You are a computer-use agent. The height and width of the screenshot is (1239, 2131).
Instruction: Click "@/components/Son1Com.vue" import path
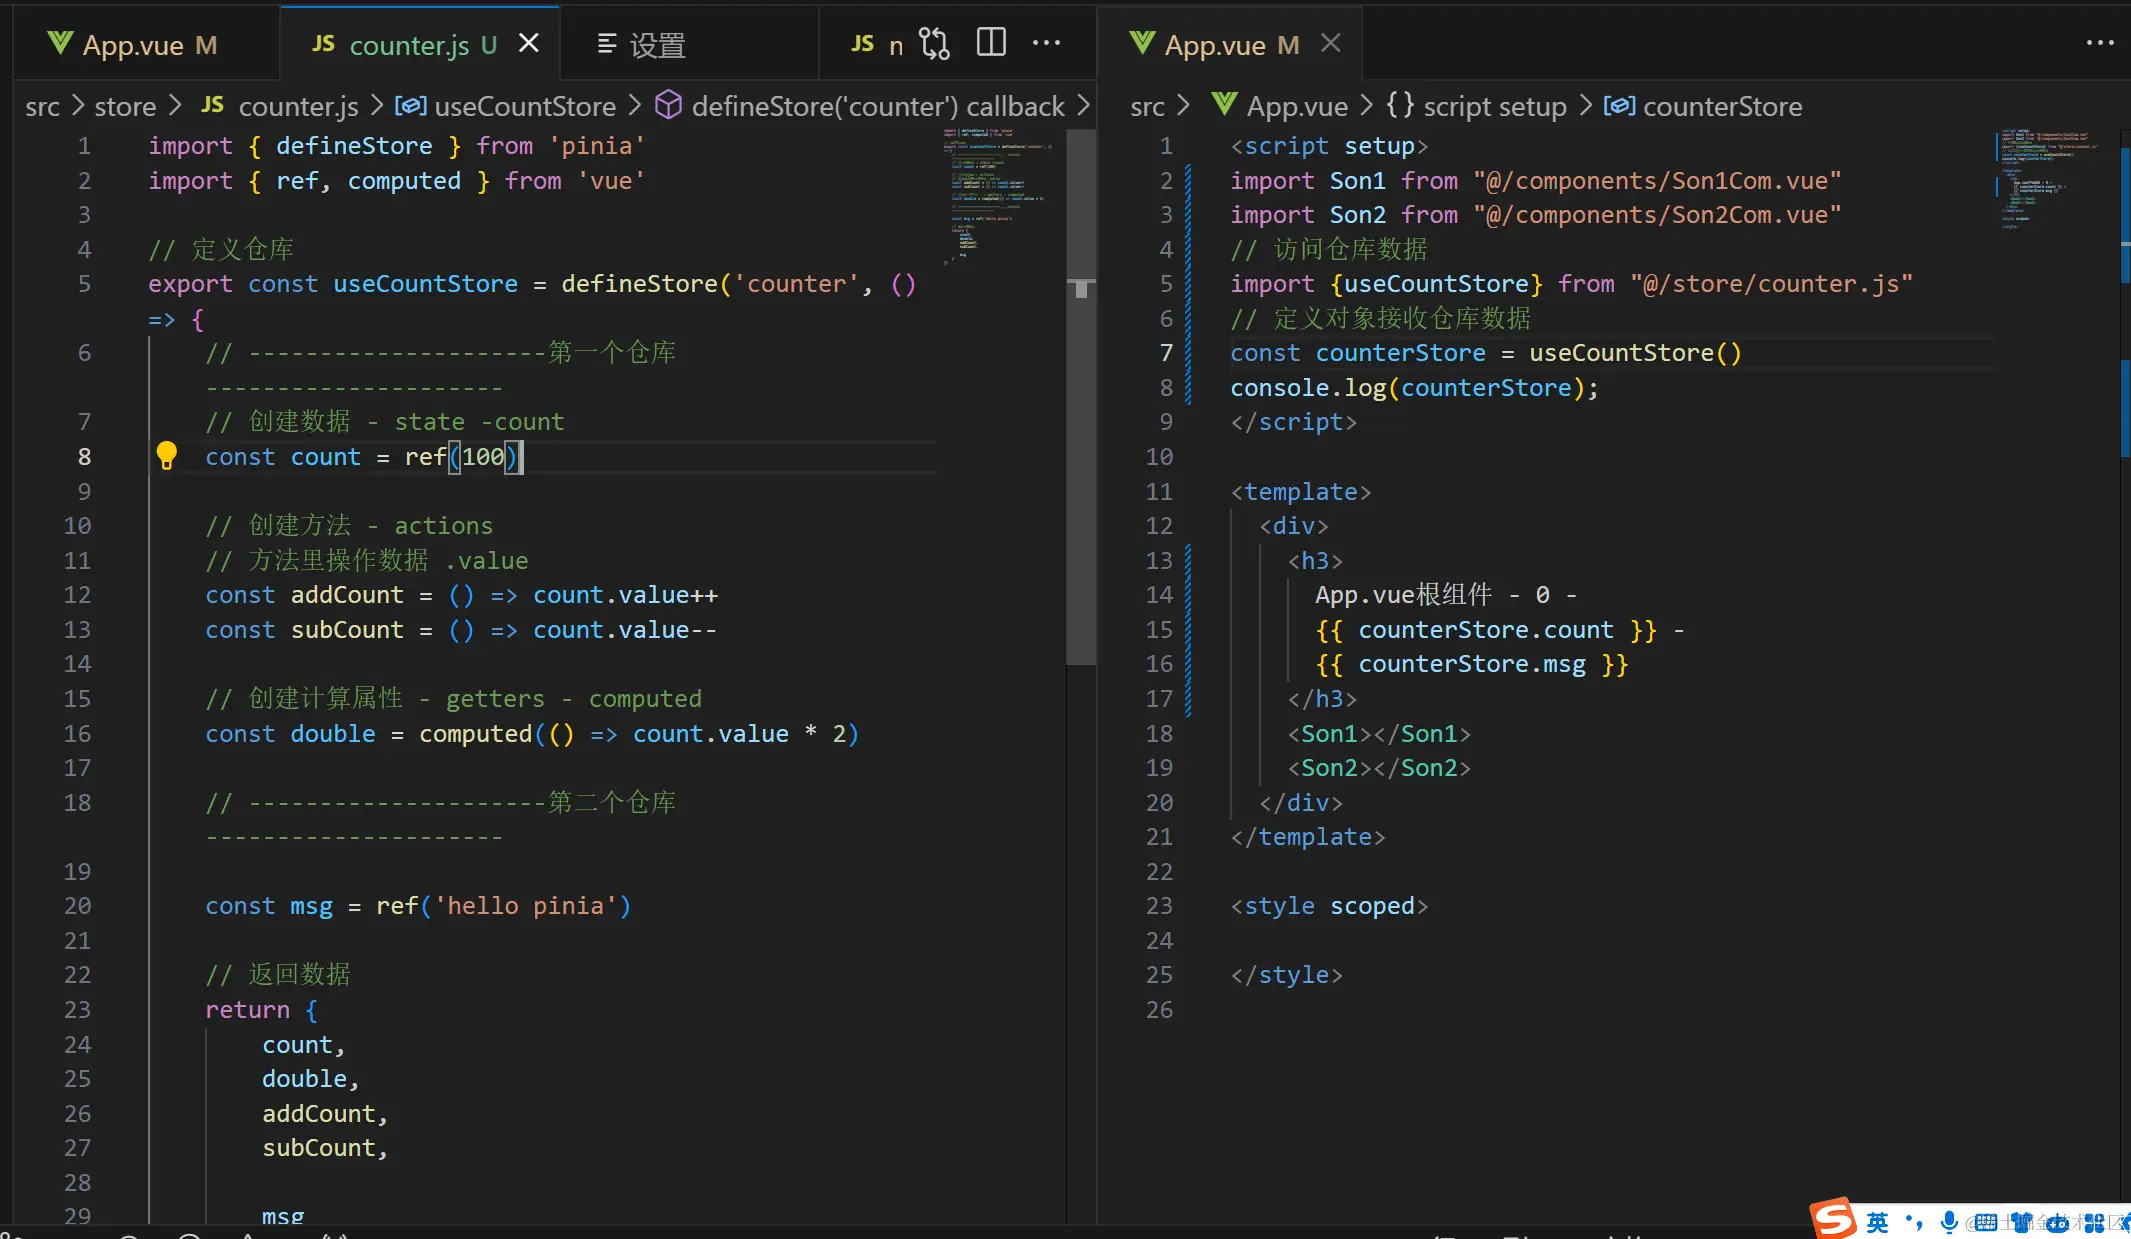coord(1657,180)
